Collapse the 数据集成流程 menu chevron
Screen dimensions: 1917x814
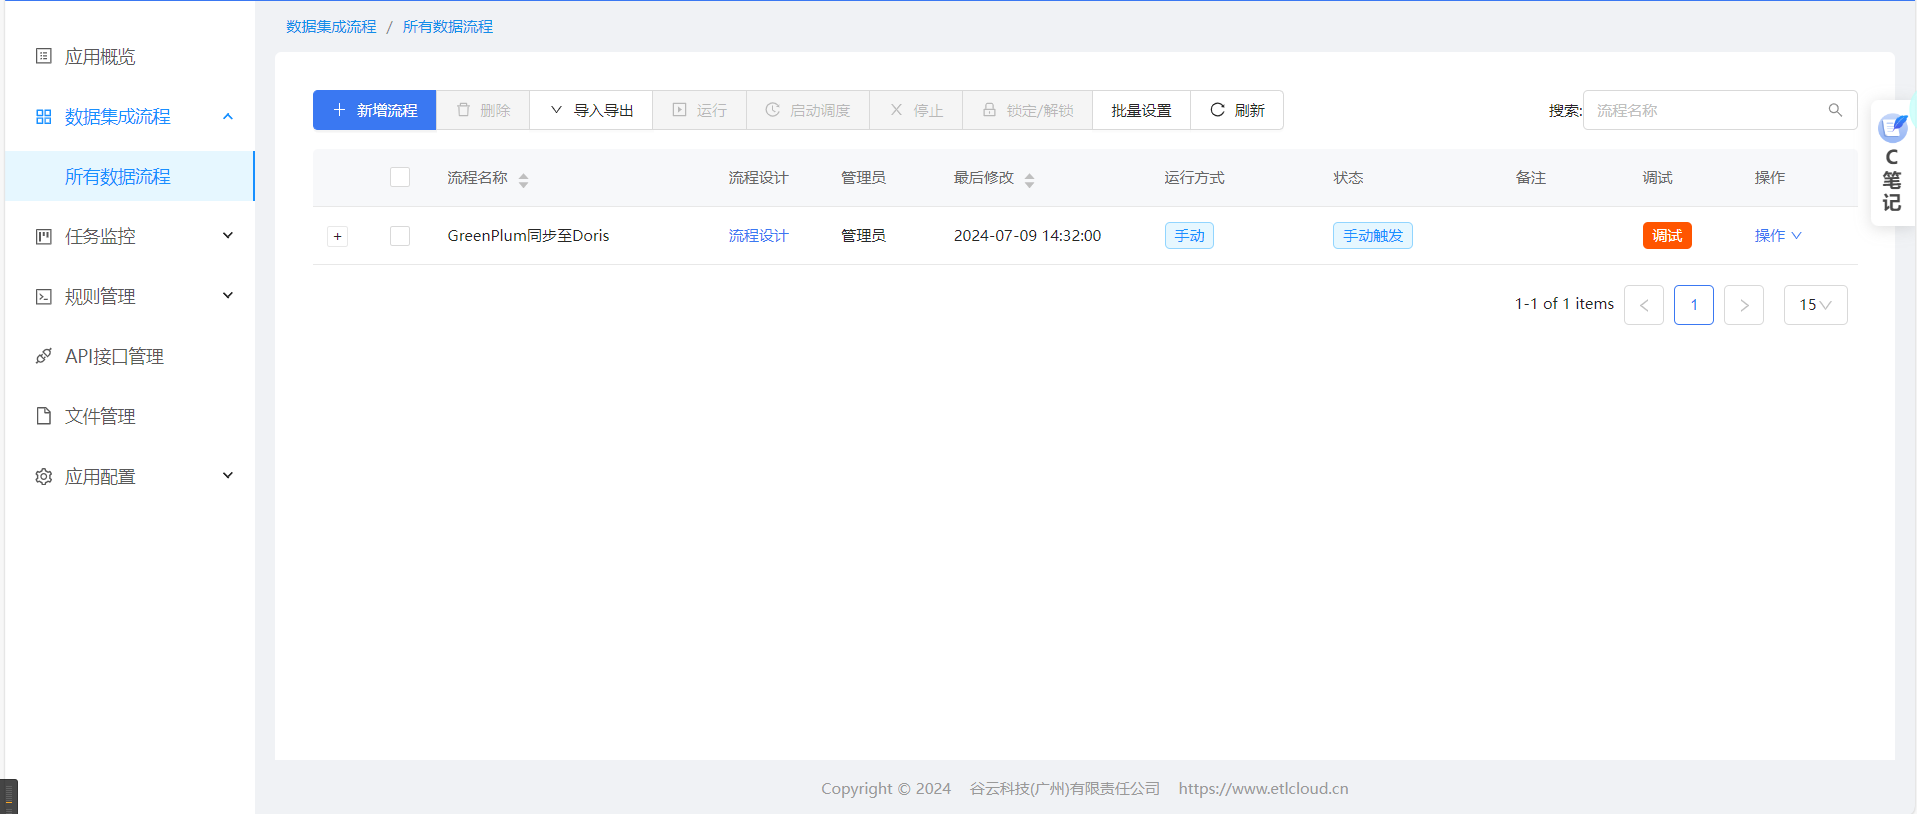pos(228,117)
